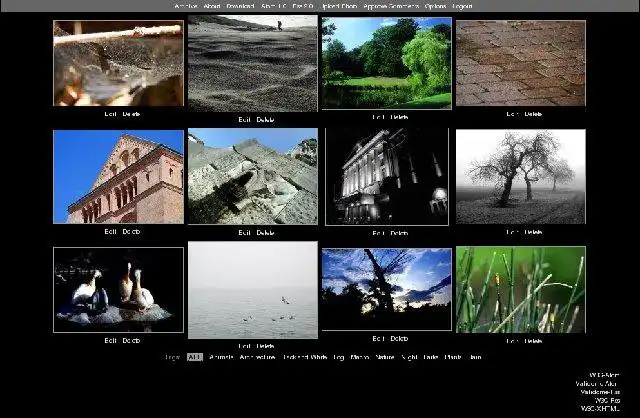Delete the sand dunes photo
This screenshot has height=418, width=640.
point(265,120)
